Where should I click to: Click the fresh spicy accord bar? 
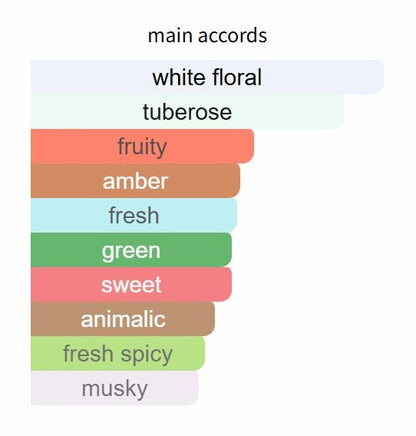coord(118,354)
